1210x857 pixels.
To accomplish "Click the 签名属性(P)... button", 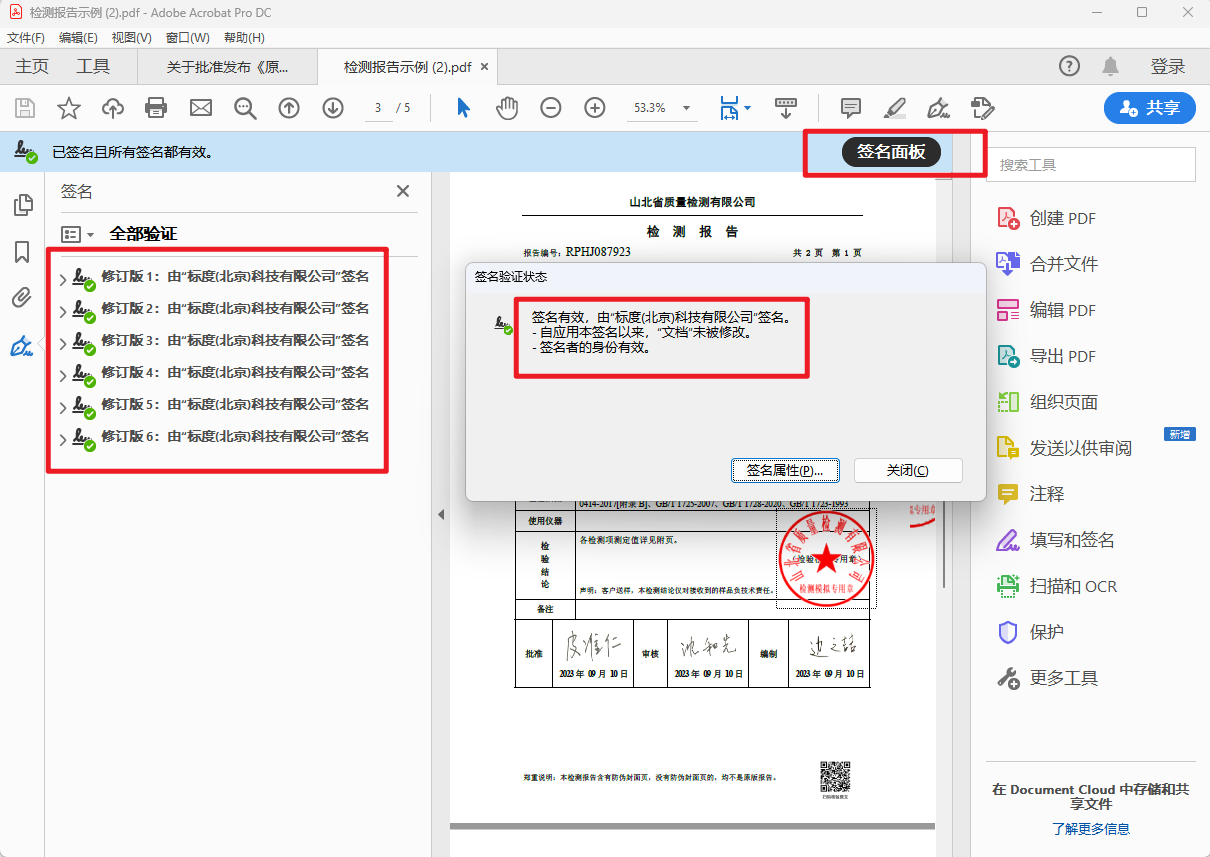I will (785, 470).
